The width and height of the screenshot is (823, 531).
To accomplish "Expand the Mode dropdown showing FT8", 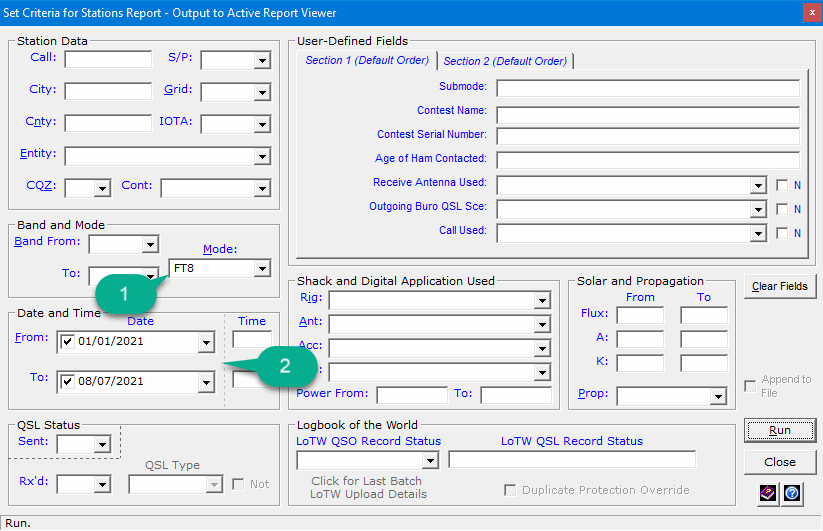I will 262,268.
